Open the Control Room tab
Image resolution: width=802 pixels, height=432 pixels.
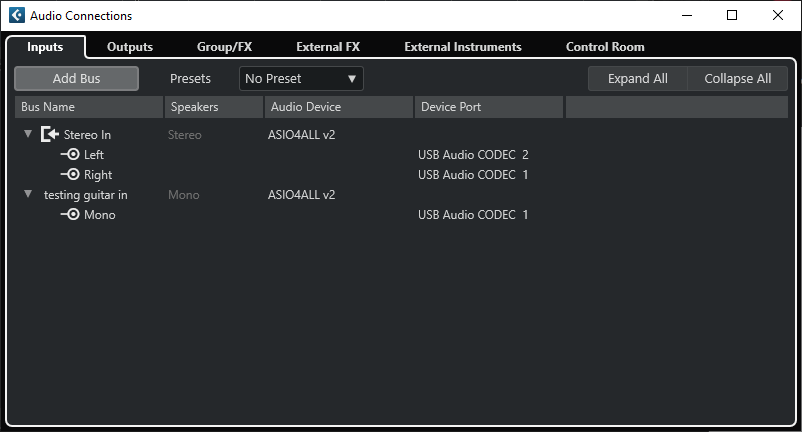(x=605, y=47)
